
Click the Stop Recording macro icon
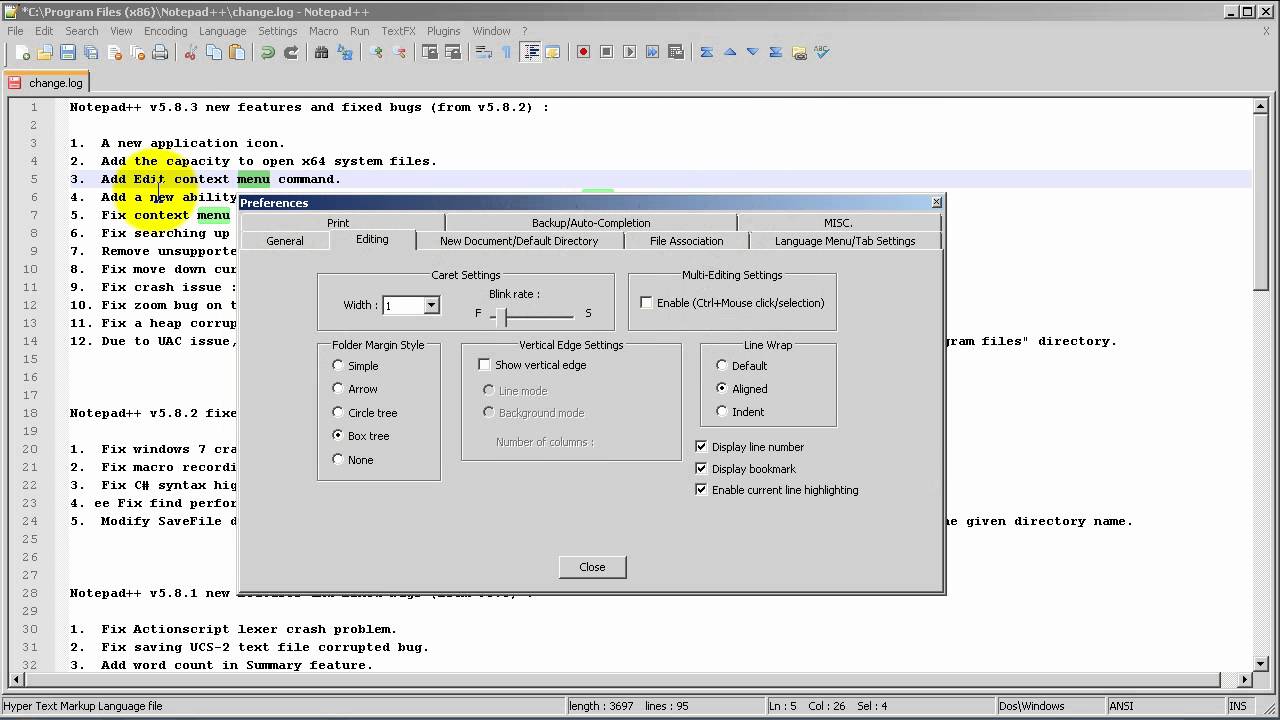pos(606,52)
